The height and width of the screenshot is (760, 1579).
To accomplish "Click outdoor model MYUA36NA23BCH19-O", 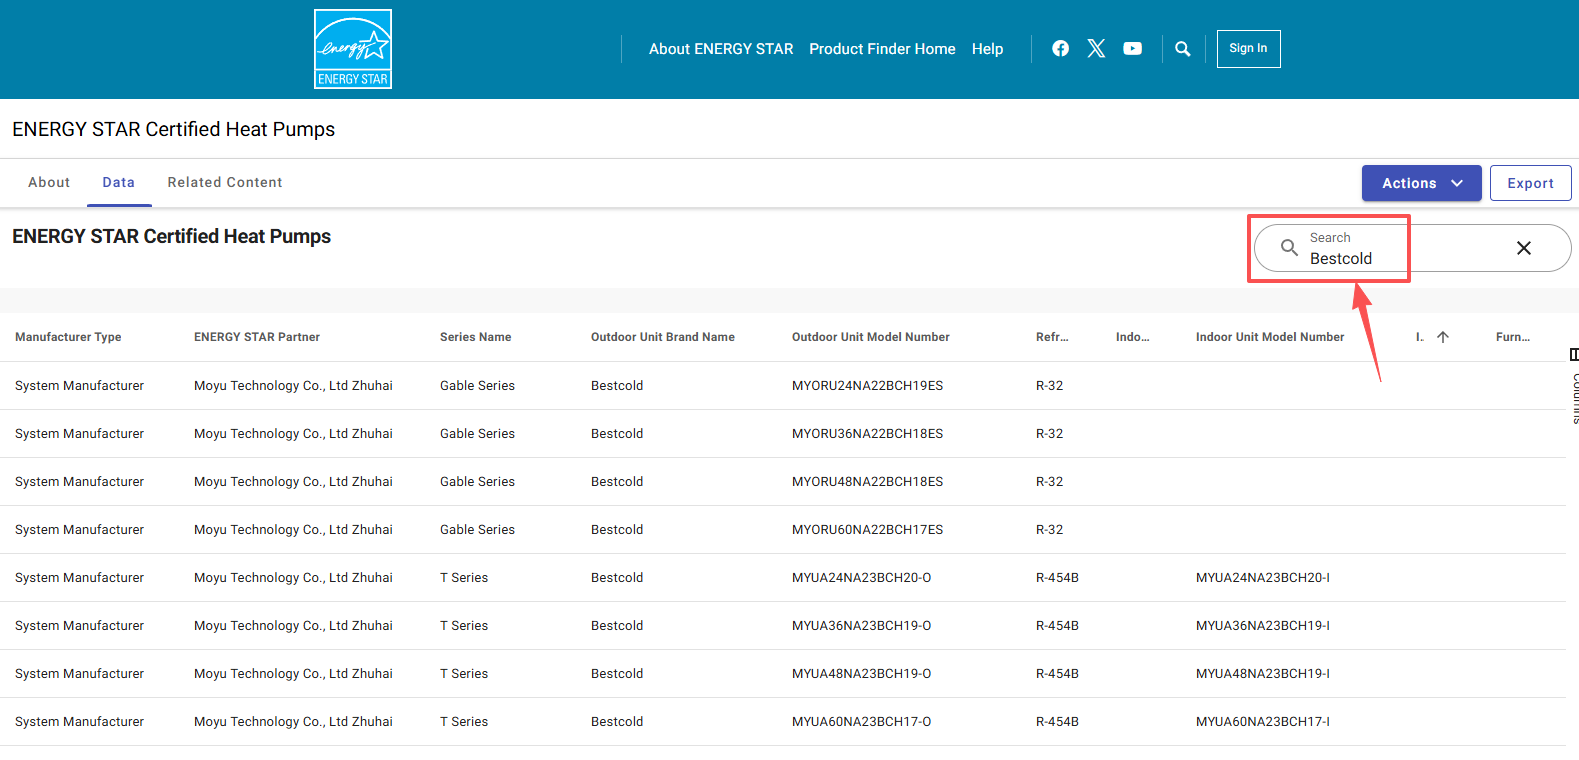I will 862,626.
